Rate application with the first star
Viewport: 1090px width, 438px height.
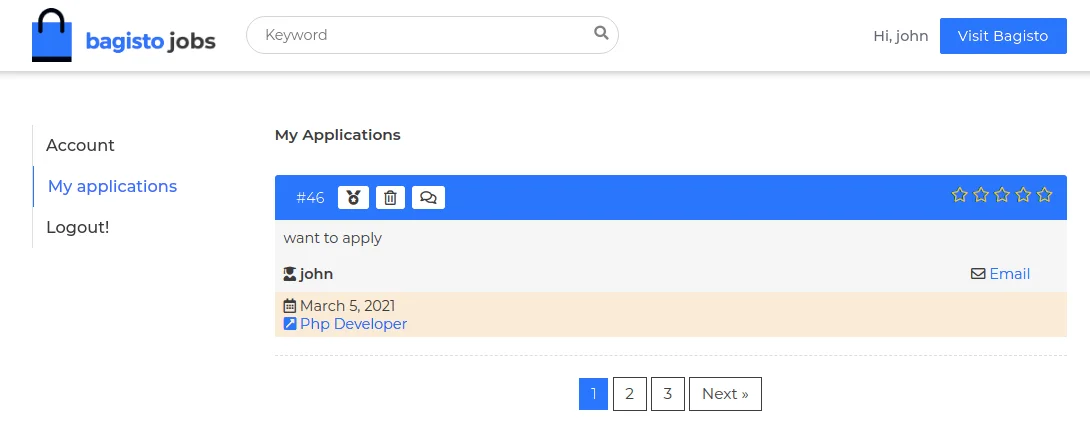pos(959,195)
